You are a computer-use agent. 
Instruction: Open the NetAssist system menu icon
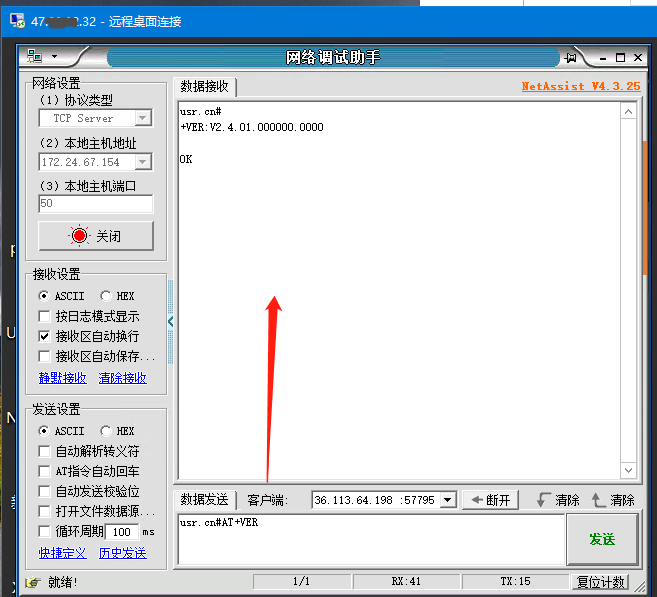34,57
